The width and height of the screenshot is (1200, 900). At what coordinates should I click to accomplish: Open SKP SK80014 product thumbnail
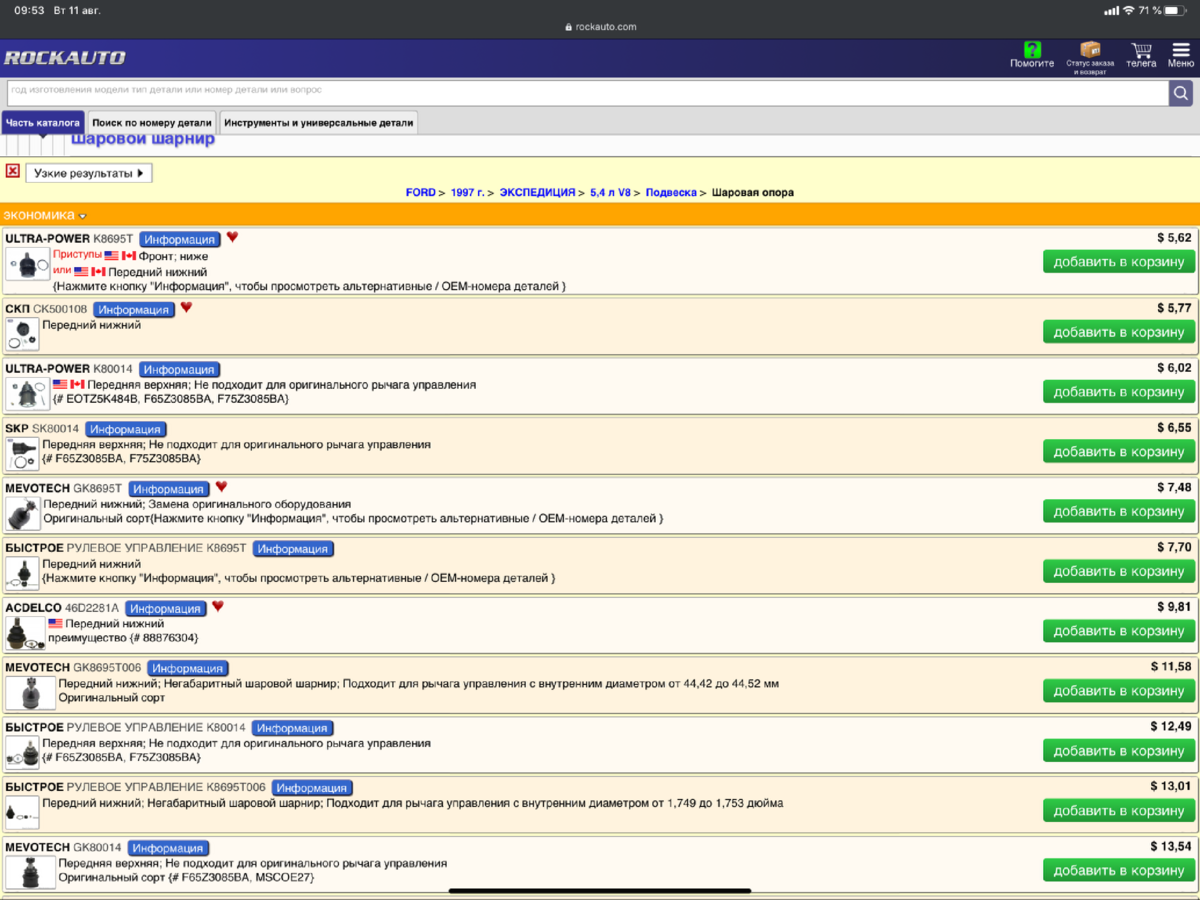coord(22,454)
